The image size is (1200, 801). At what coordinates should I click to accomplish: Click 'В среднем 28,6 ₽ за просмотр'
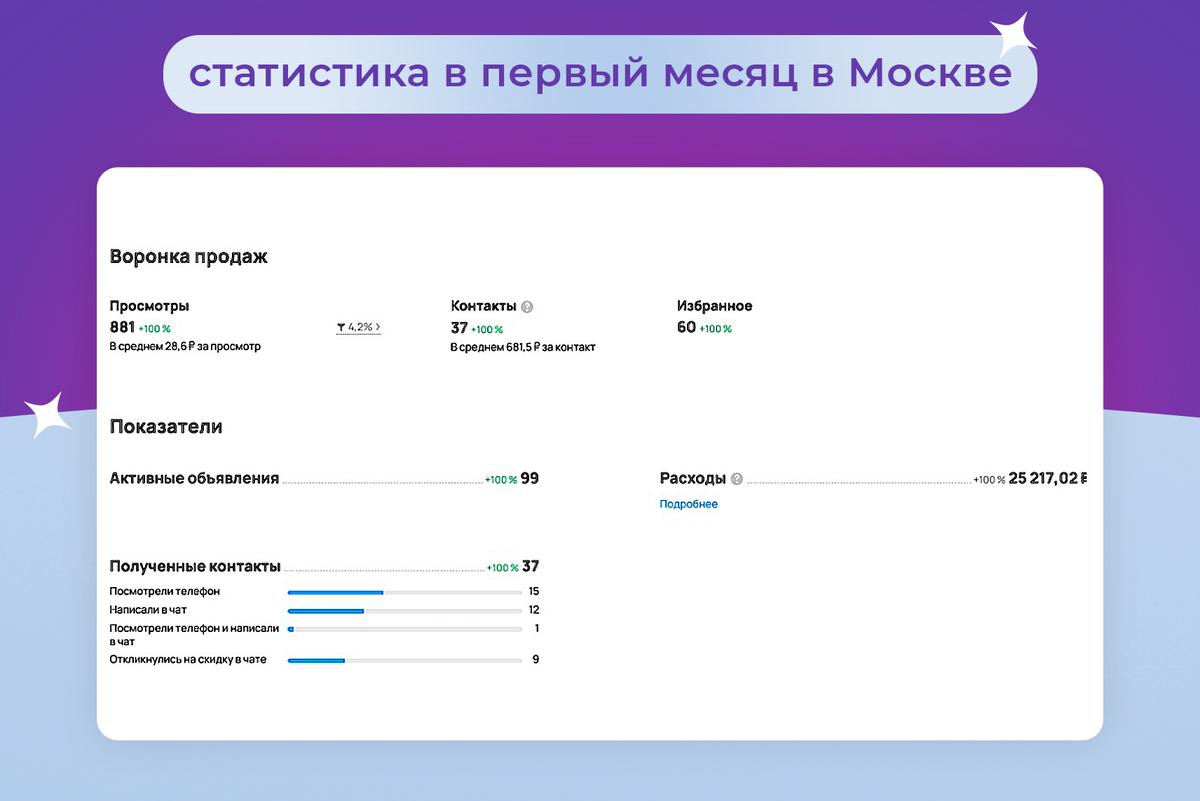[185, 346]
